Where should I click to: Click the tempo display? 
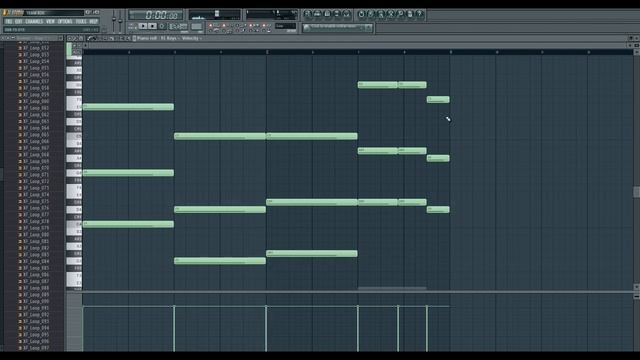click(x=178, y=27)
